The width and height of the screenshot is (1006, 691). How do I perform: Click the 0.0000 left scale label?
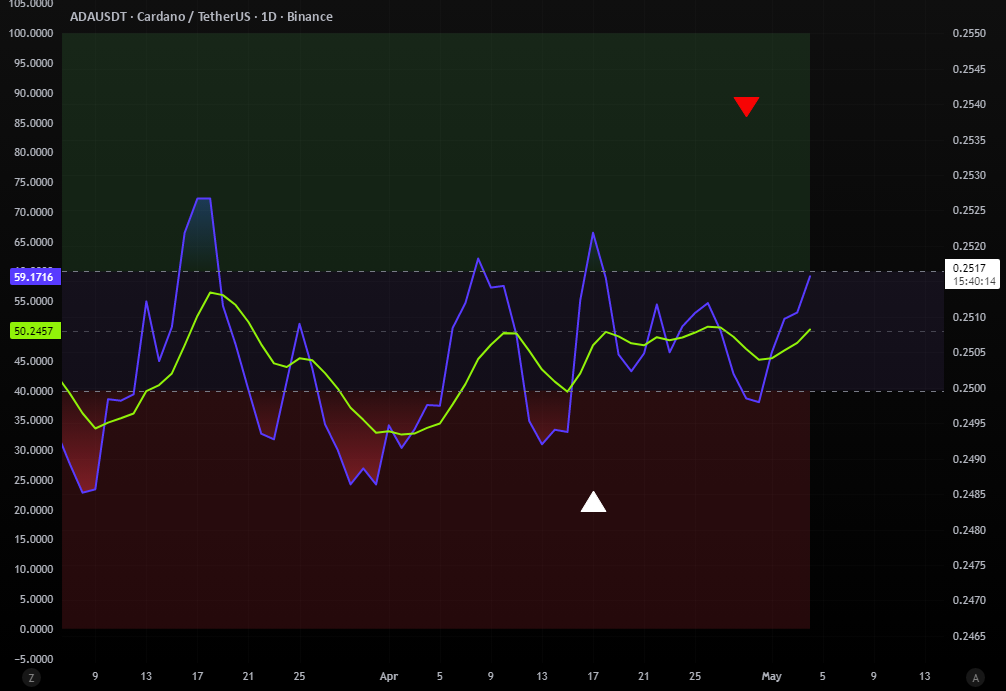click(36, 629)
